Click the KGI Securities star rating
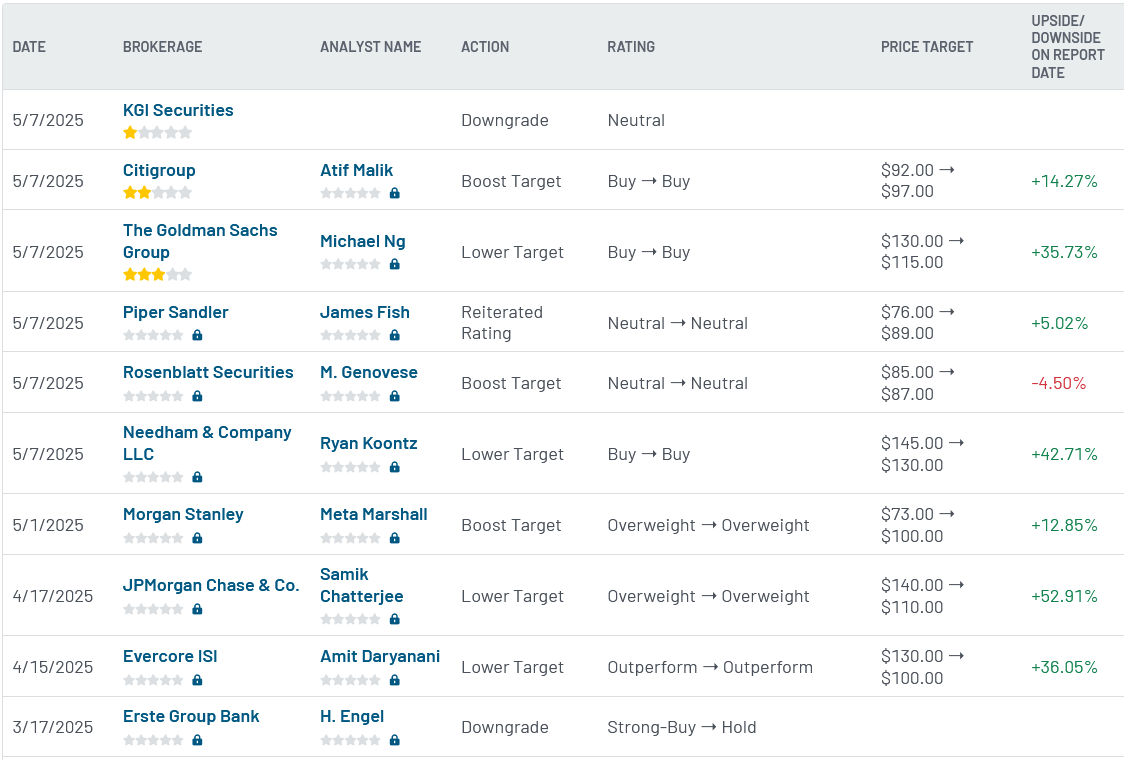 tap(157, 133)
